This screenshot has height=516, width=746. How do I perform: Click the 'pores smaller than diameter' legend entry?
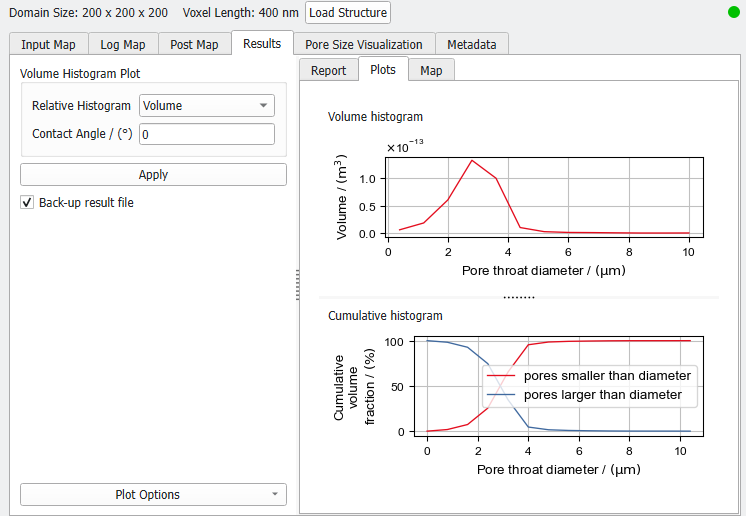(589, 376)
